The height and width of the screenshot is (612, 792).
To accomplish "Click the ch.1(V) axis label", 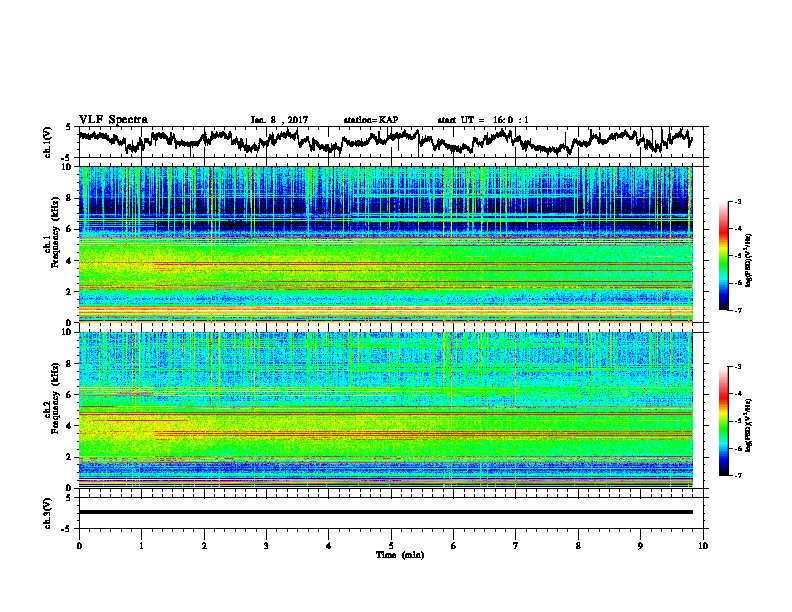I will click(48, 142).
